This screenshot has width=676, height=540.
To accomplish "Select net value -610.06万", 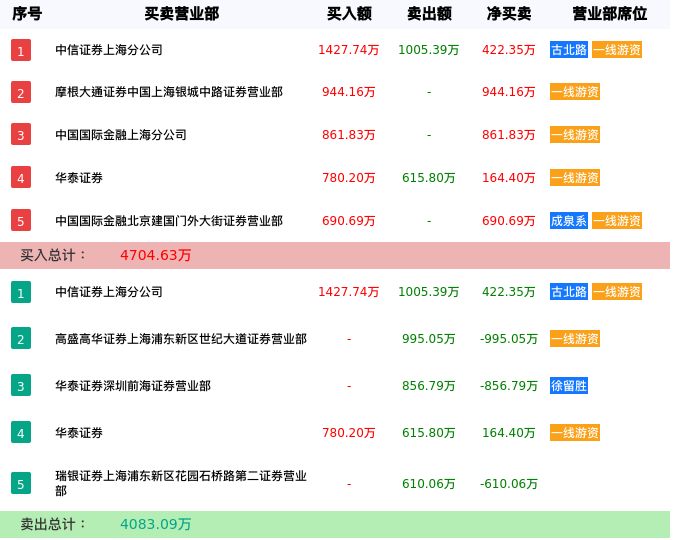I will tap(509, 484).
